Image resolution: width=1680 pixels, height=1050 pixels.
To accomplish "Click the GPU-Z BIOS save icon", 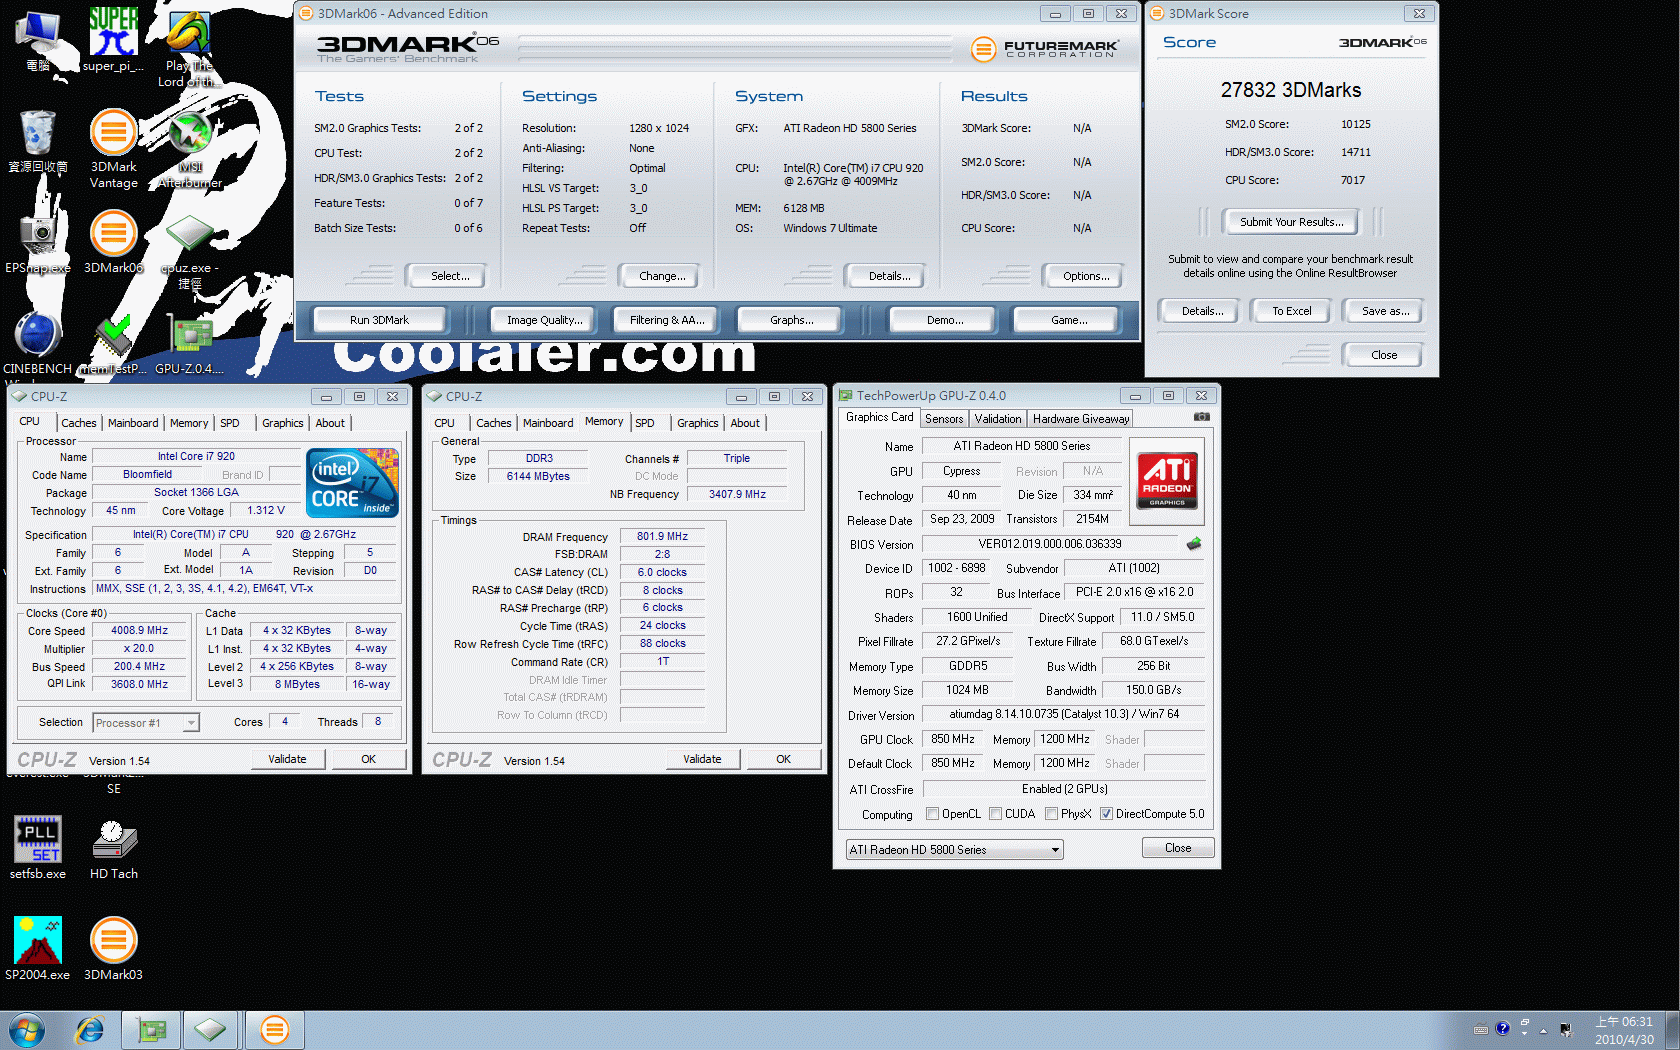I will click(1194, 544).
